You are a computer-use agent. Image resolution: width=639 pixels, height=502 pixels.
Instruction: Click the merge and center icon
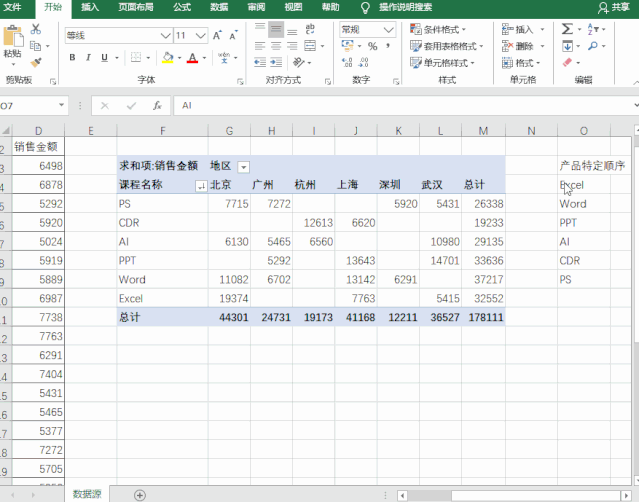click(310, 46)
